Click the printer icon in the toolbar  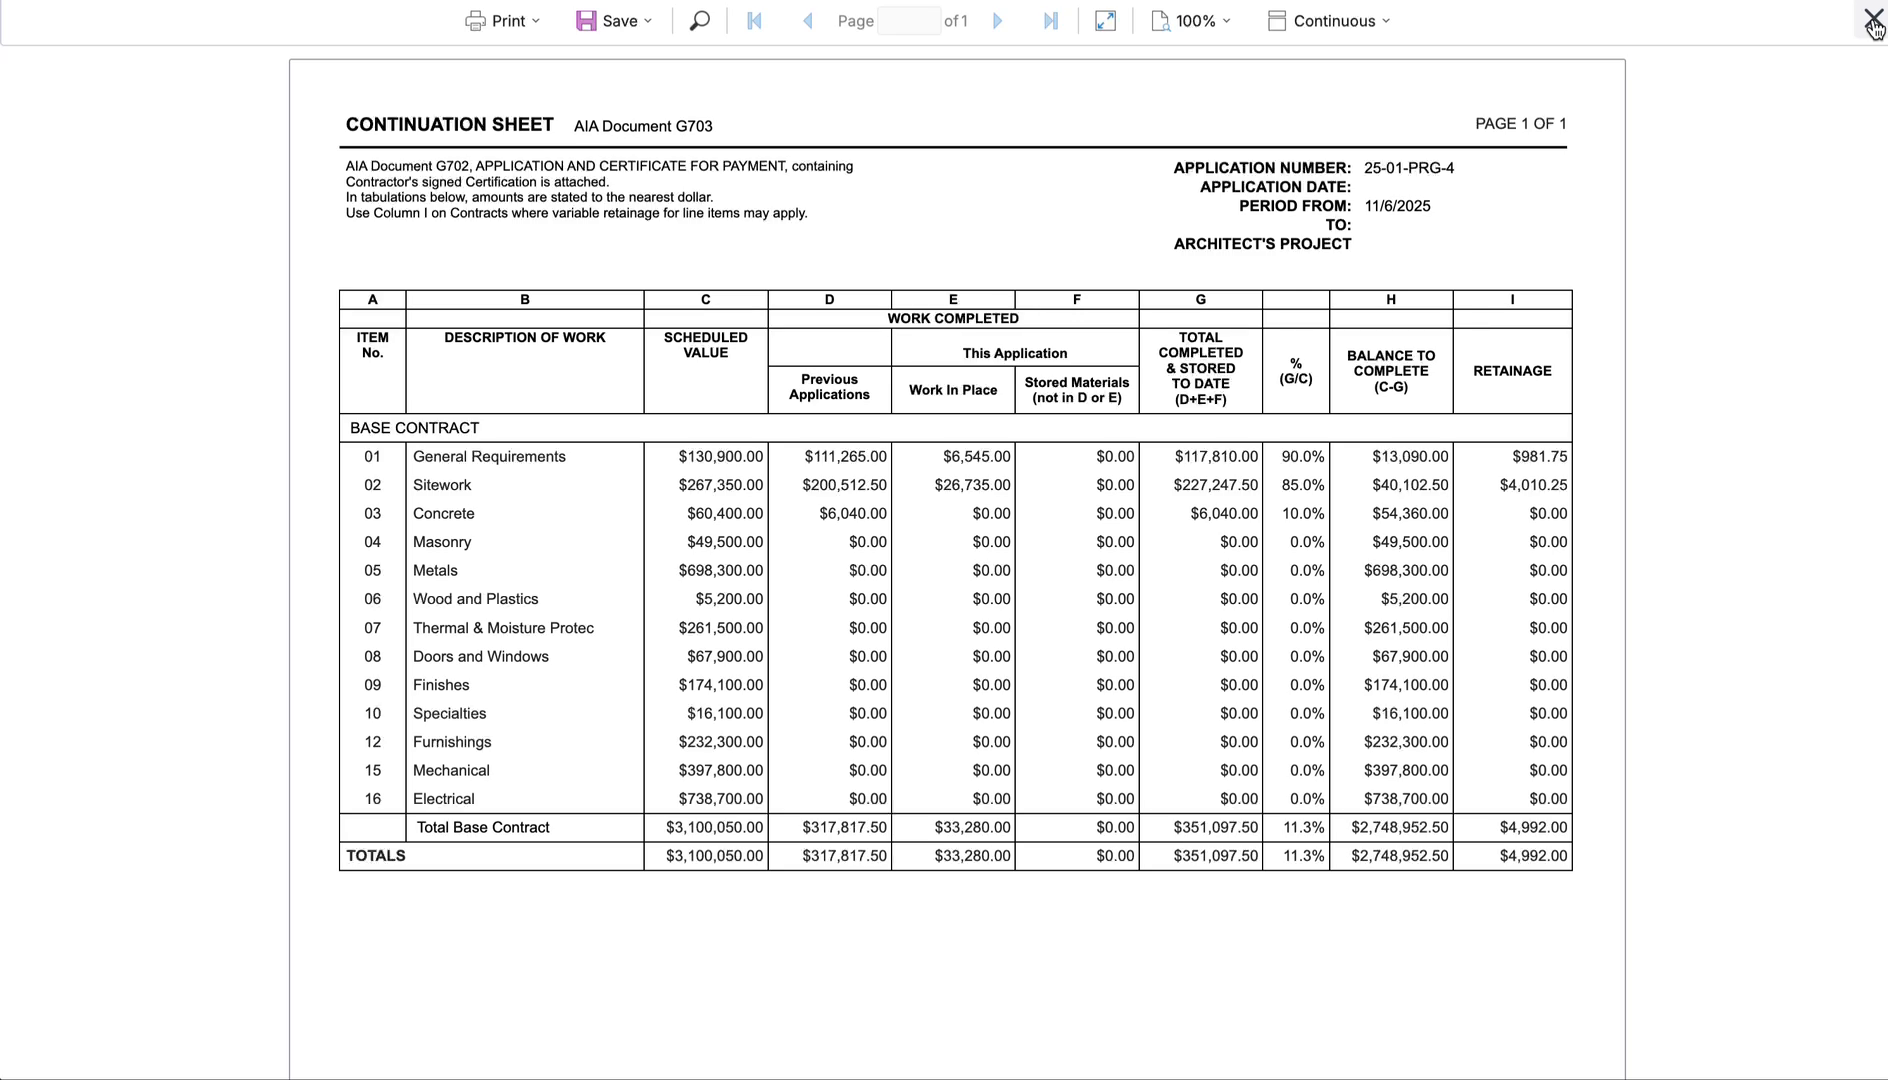(x=475, y=21)
